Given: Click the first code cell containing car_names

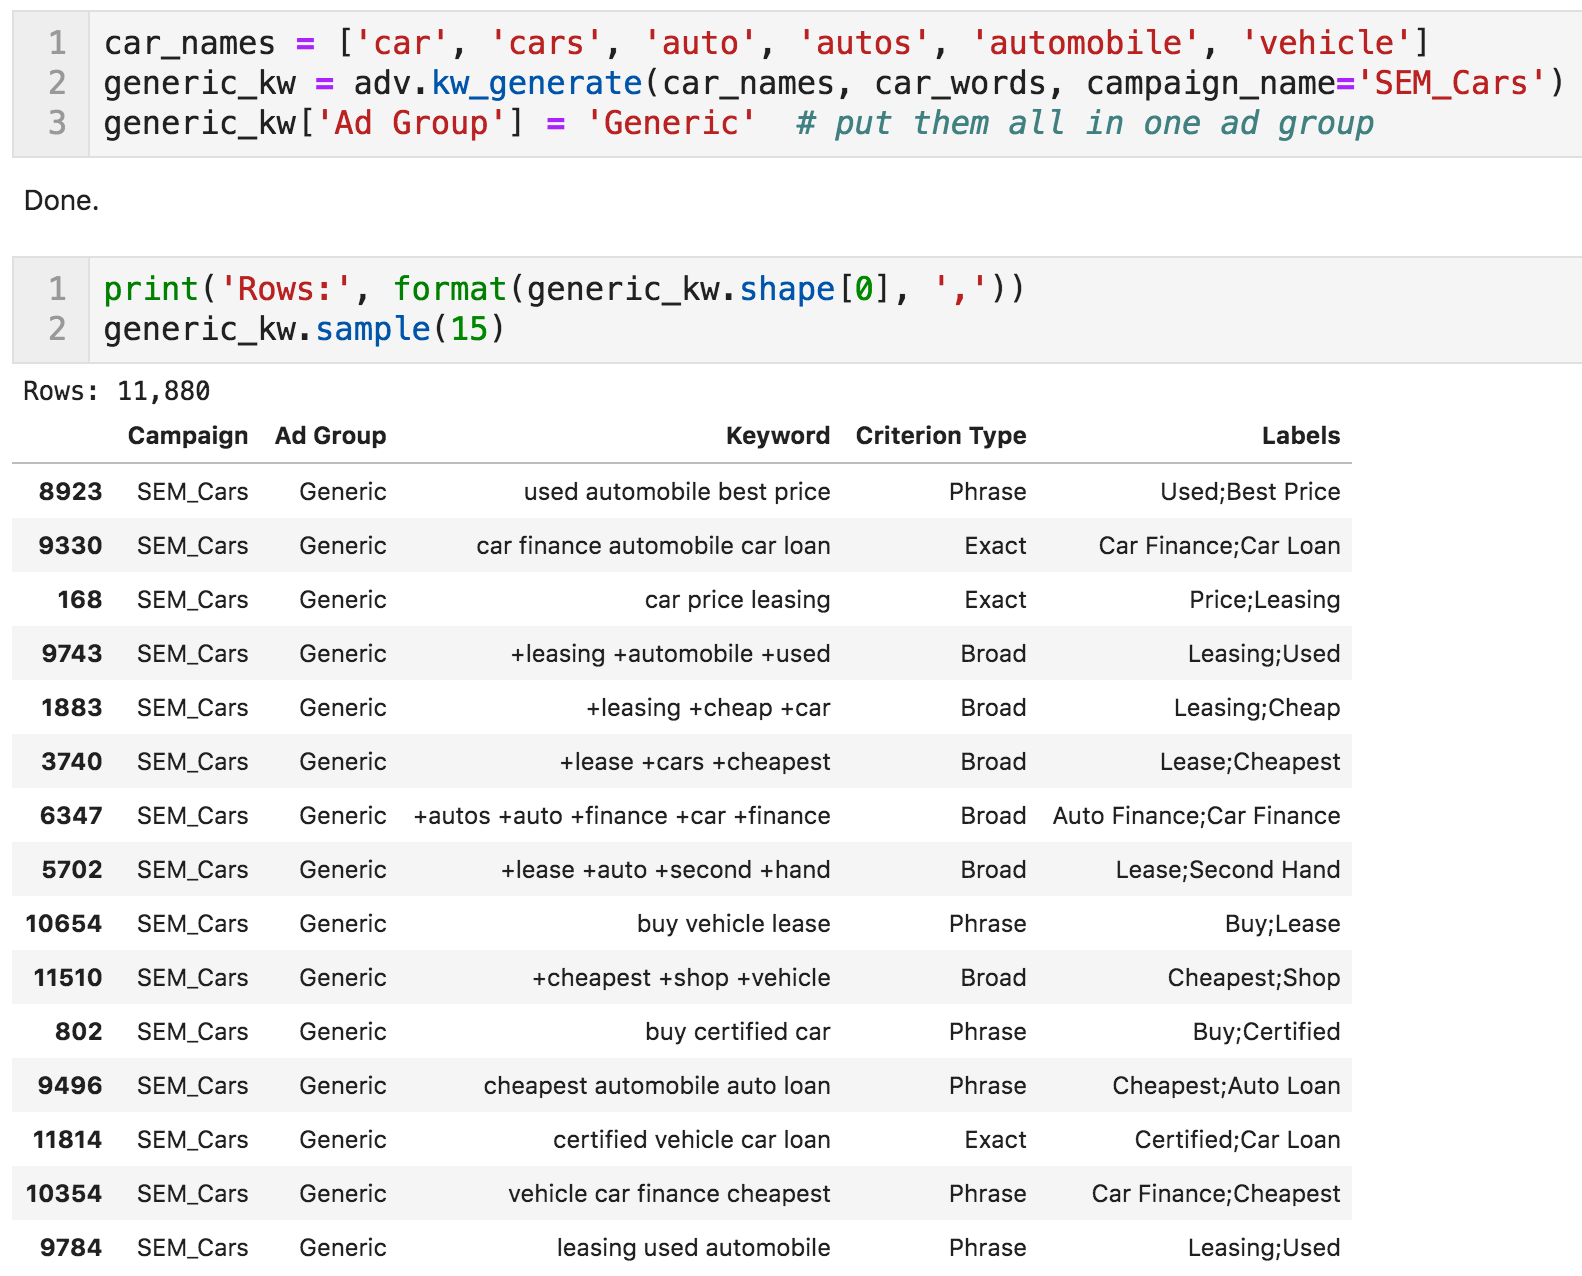Looking at the screenshot, I should coord(797,84).
